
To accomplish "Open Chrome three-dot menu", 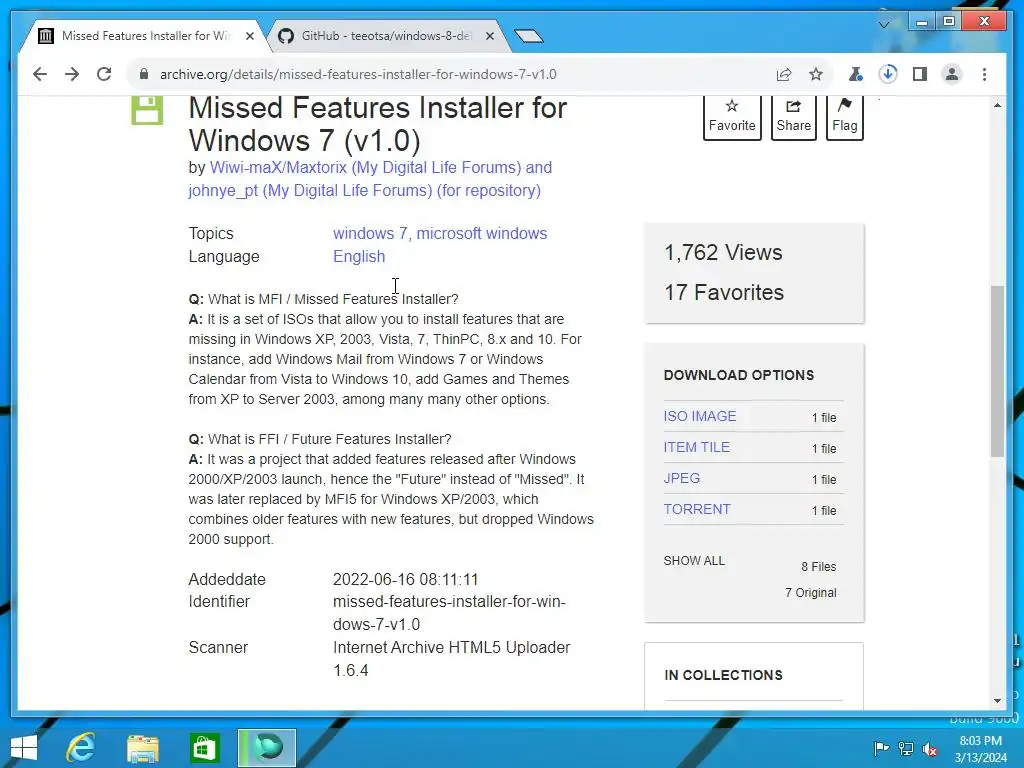I will pos(984,74).
